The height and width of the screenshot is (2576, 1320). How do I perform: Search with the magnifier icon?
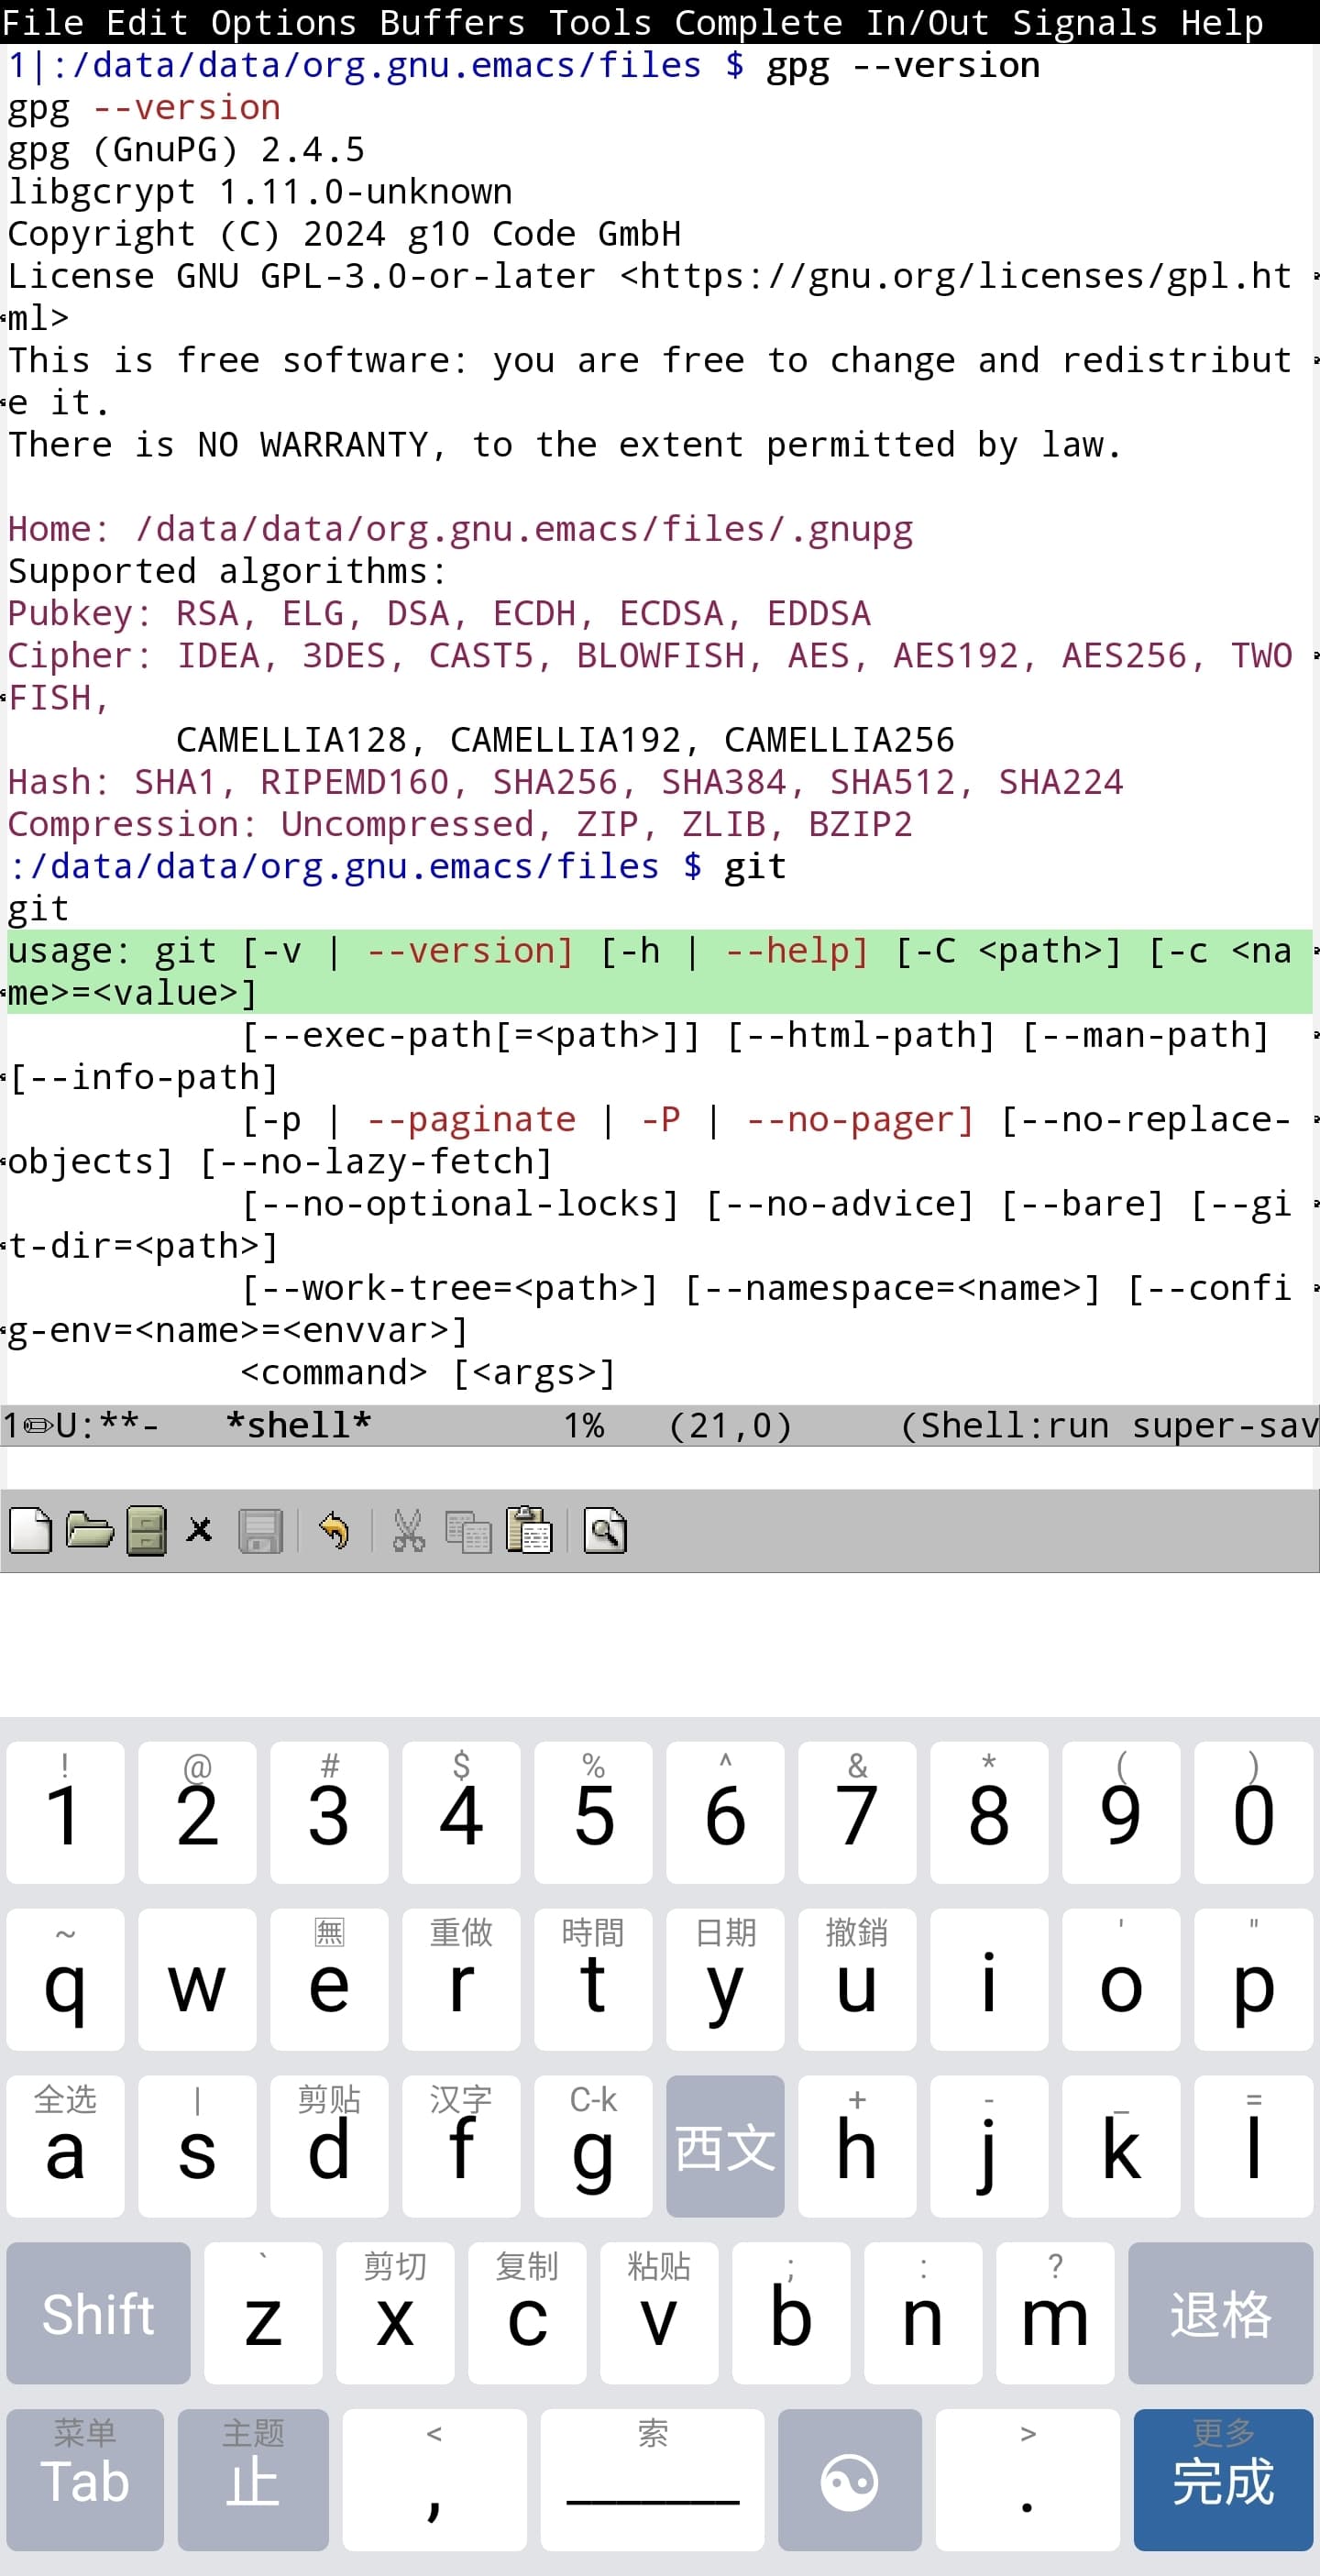click(x=605, y=1530)
